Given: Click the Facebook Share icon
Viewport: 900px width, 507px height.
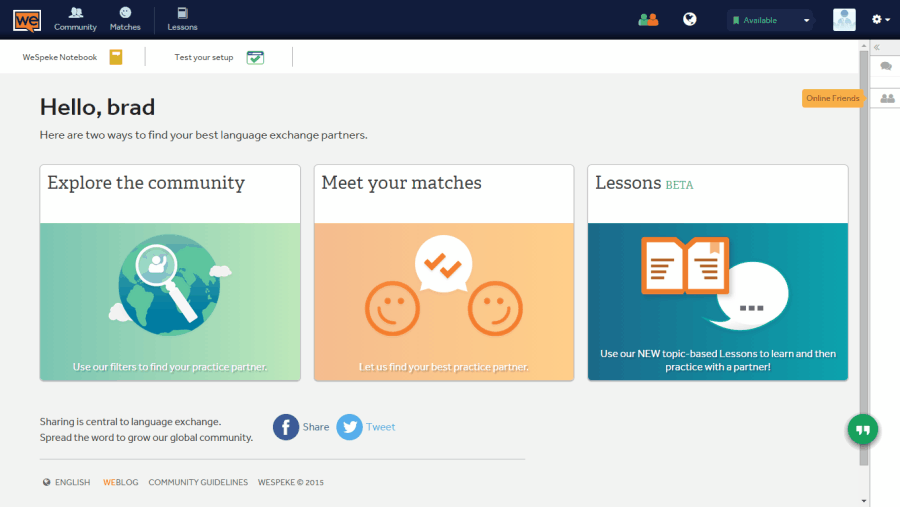Looking at the screenshot, I should click(286, 427).
